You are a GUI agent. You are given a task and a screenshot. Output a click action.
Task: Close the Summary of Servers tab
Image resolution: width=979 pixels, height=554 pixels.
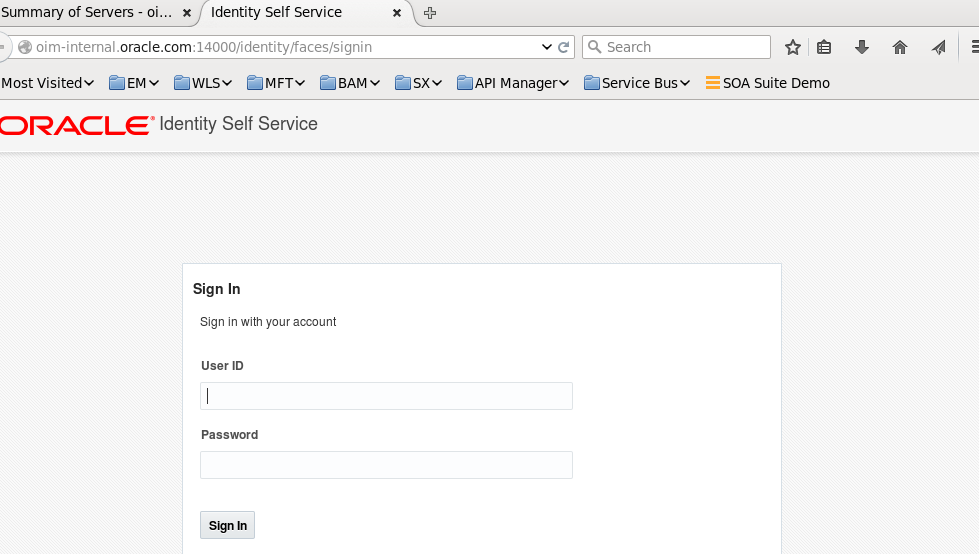186,13
